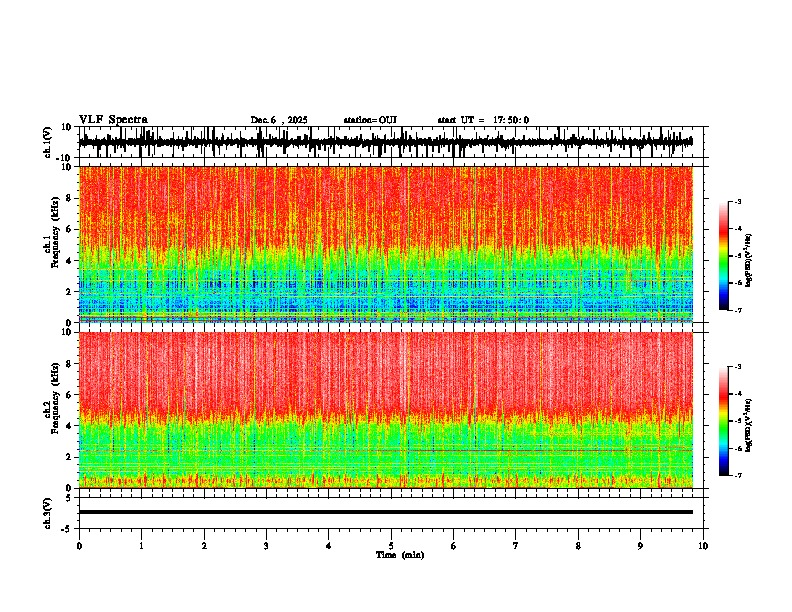
Task: Click the time axis tick label "3"
Action: coord(266,546)
